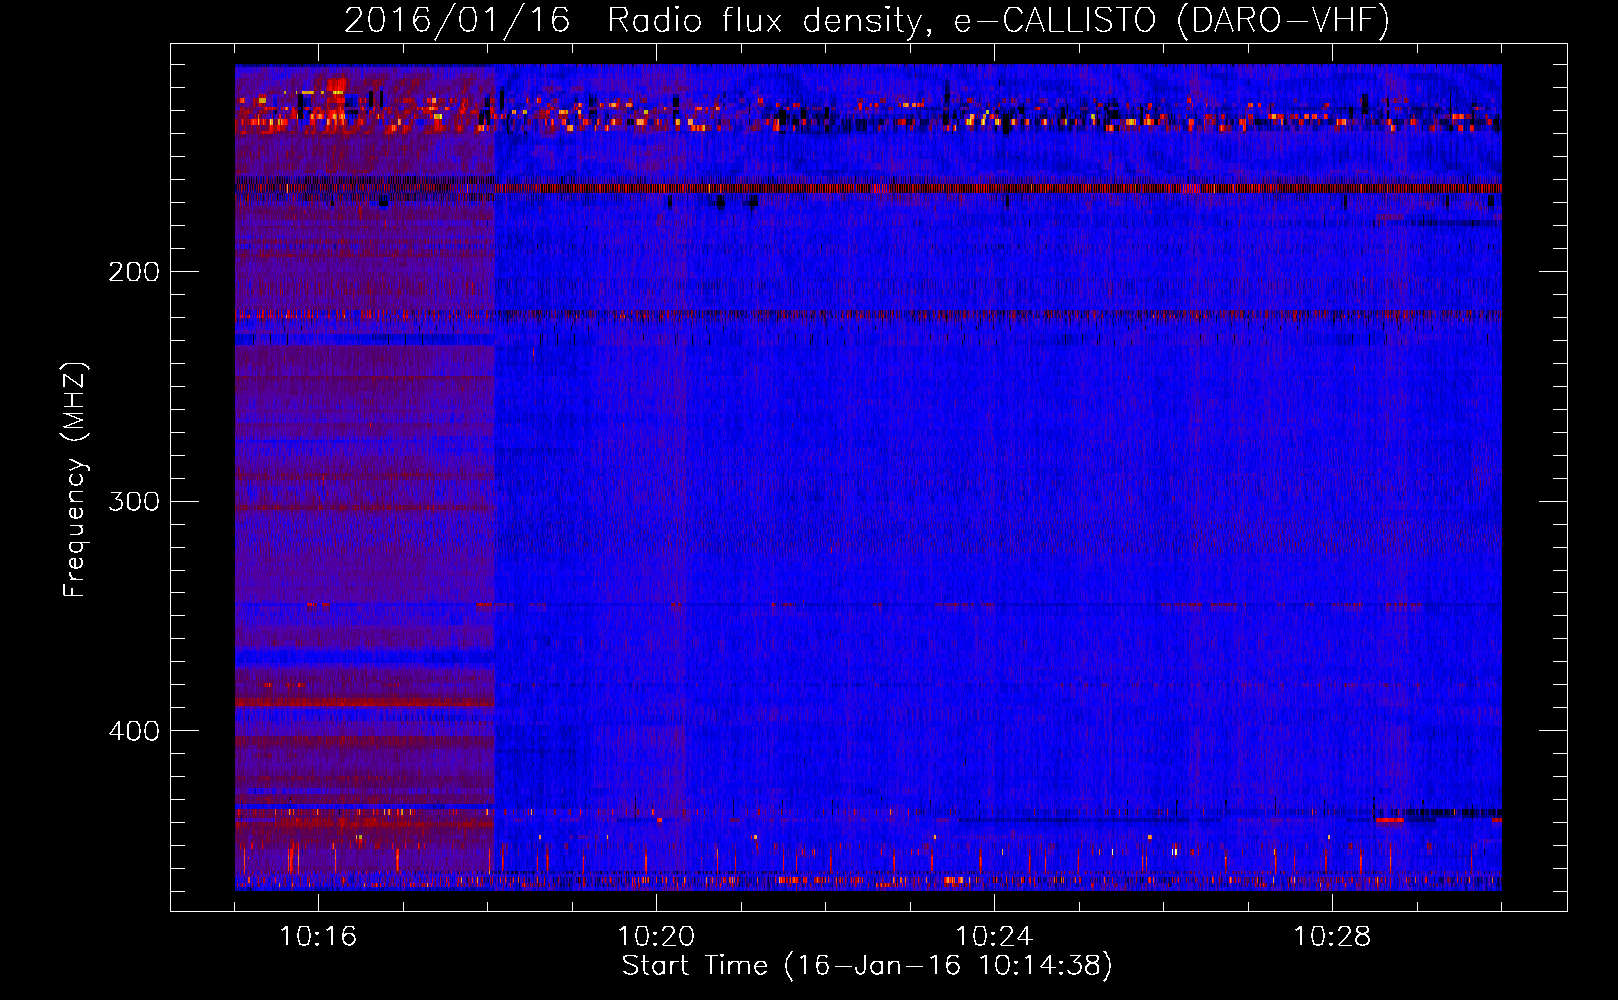The image size is (1618, 1000).
Task: Click the 400 frequency tick label
Action: click(x=134, y=731)
